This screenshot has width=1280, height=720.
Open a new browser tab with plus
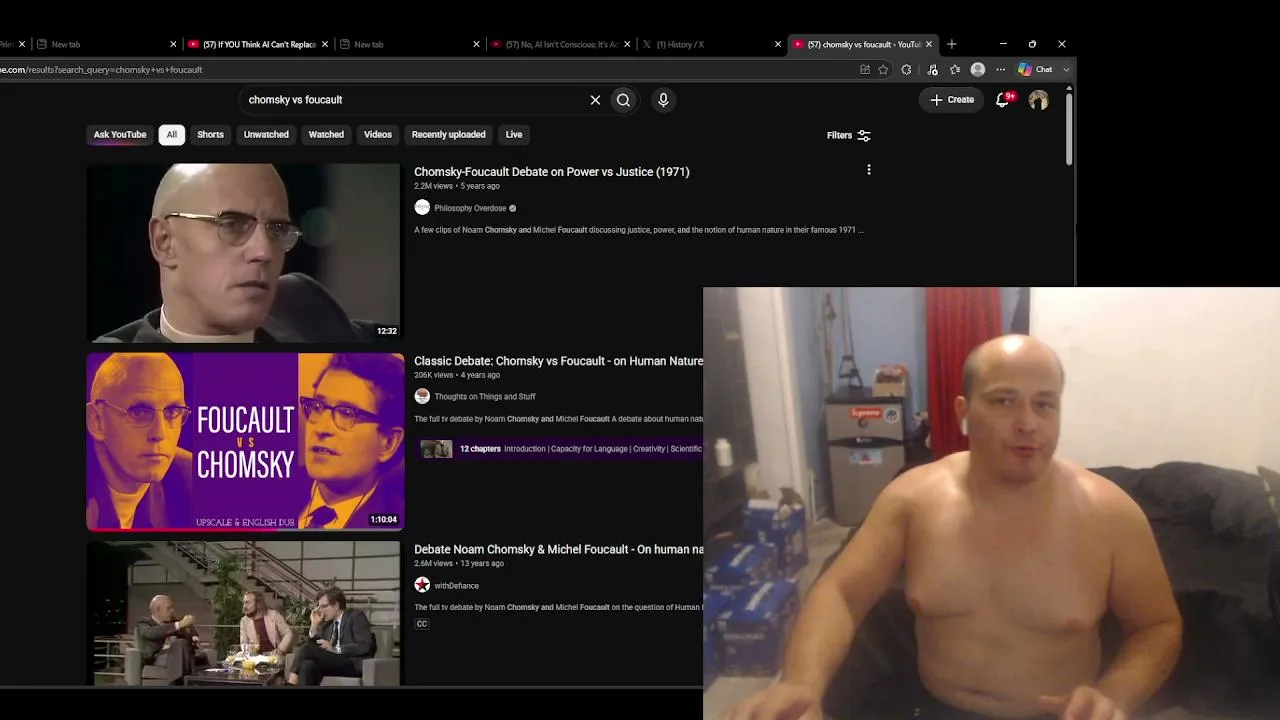[952, 44]
